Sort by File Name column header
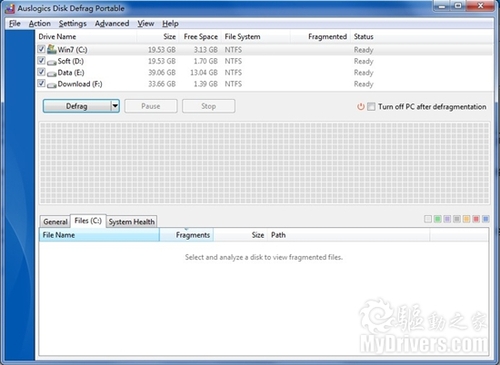 (x=99, y=235)
